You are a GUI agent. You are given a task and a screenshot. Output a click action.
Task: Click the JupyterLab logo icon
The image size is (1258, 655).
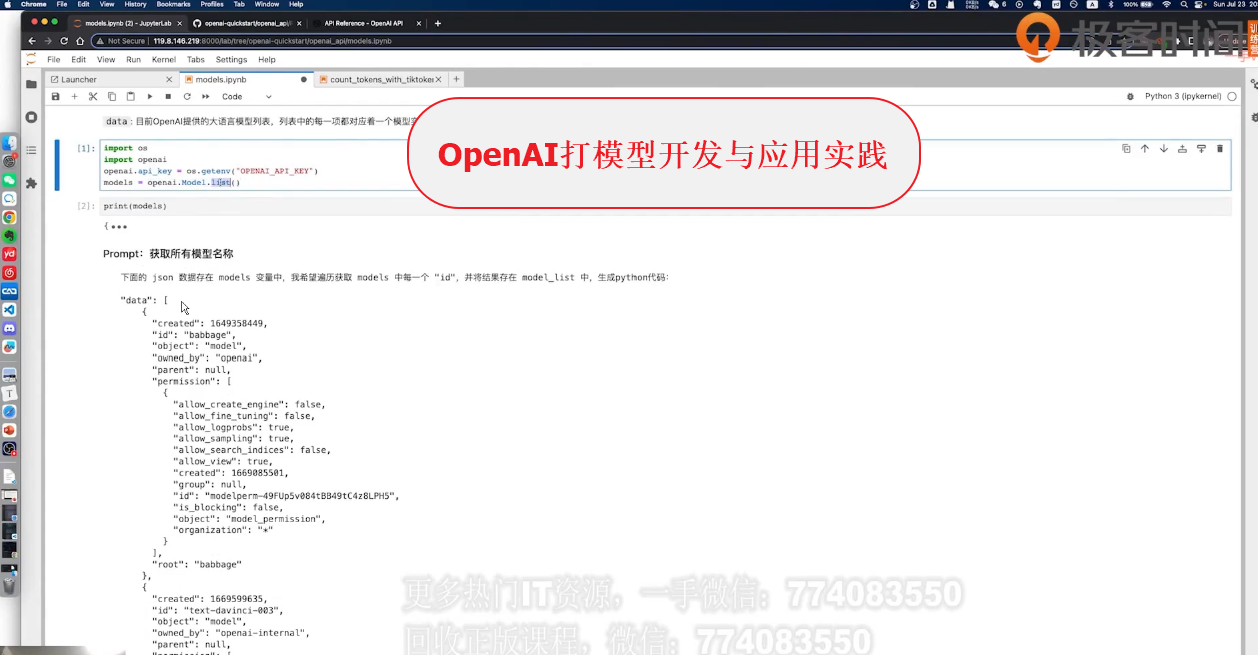click(x=31, y=59)
